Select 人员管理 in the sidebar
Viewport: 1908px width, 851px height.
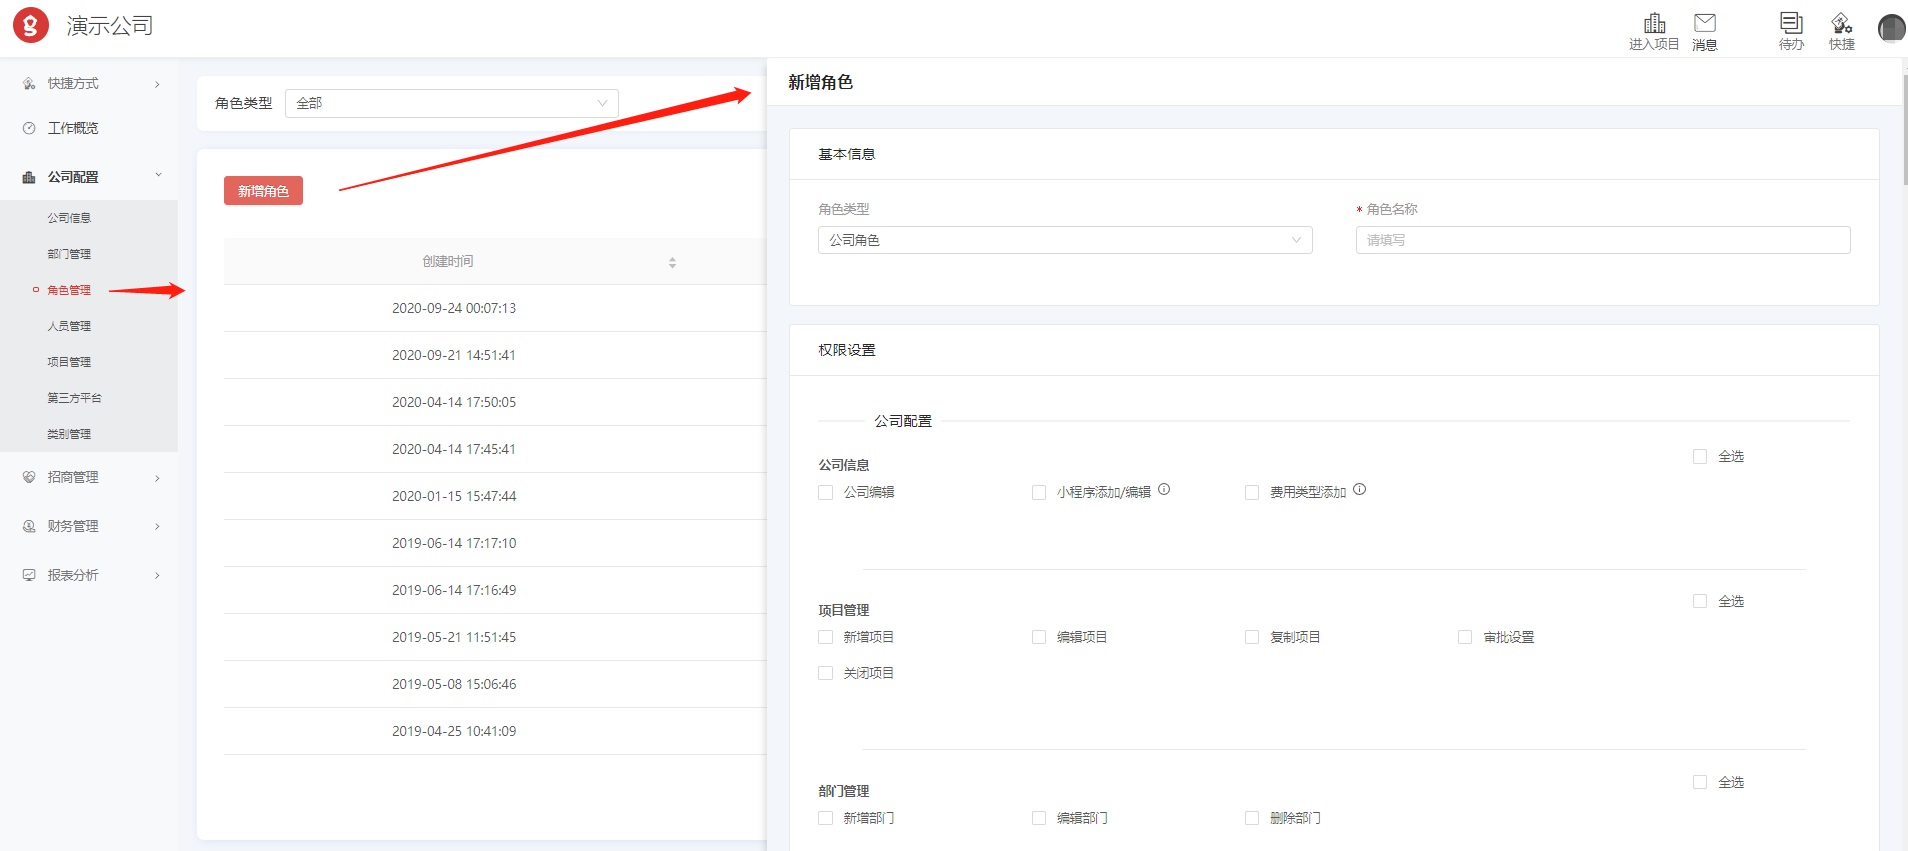[x=69, y=326]
